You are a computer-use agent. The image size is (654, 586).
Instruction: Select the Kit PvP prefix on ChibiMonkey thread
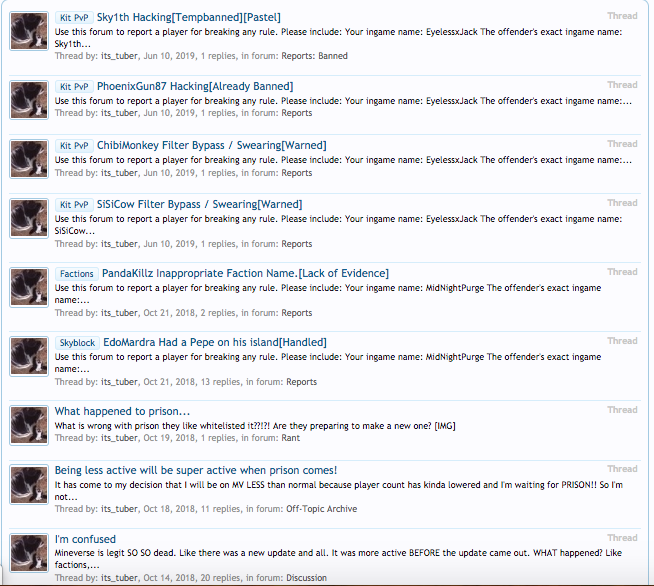(x=74, y=146)
